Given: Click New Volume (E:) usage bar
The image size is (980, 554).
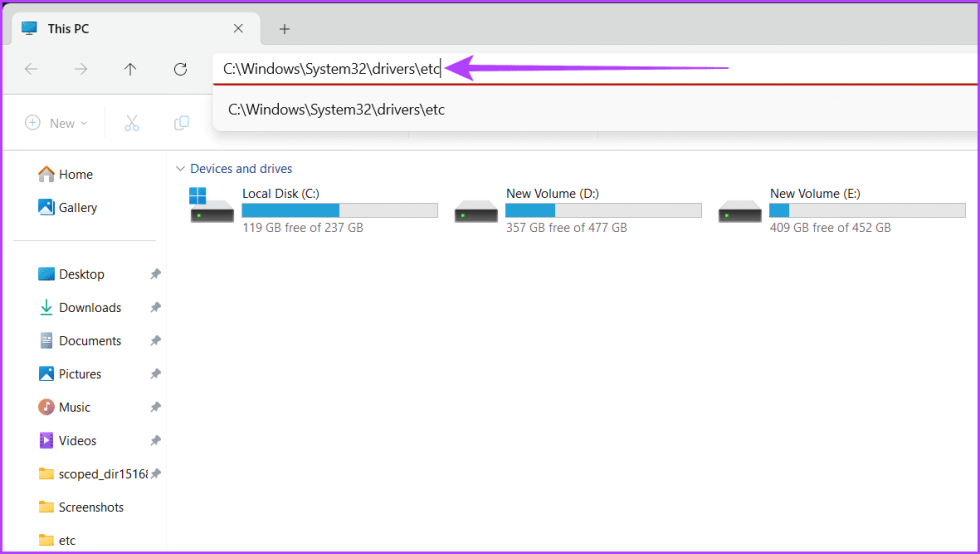Looking at the screenshot, I should click(868, 210).
